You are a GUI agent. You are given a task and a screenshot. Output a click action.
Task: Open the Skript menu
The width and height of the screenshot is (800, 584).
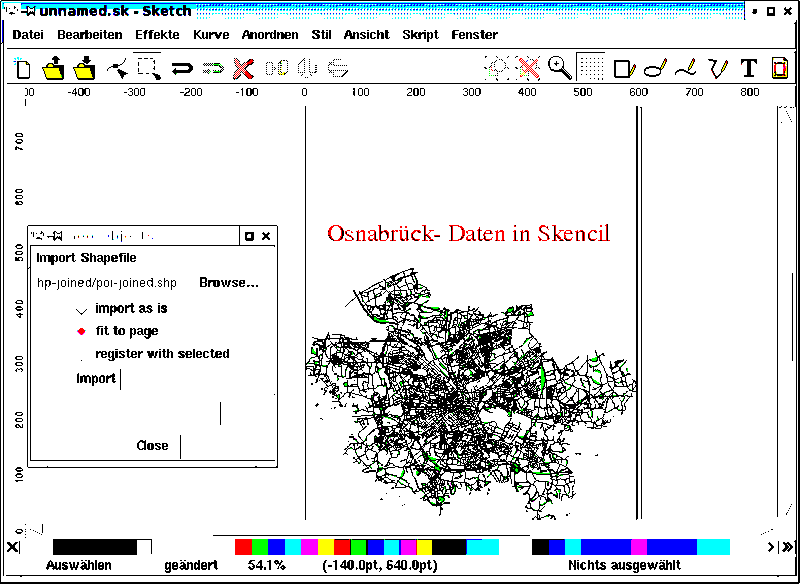click(420, 34)
